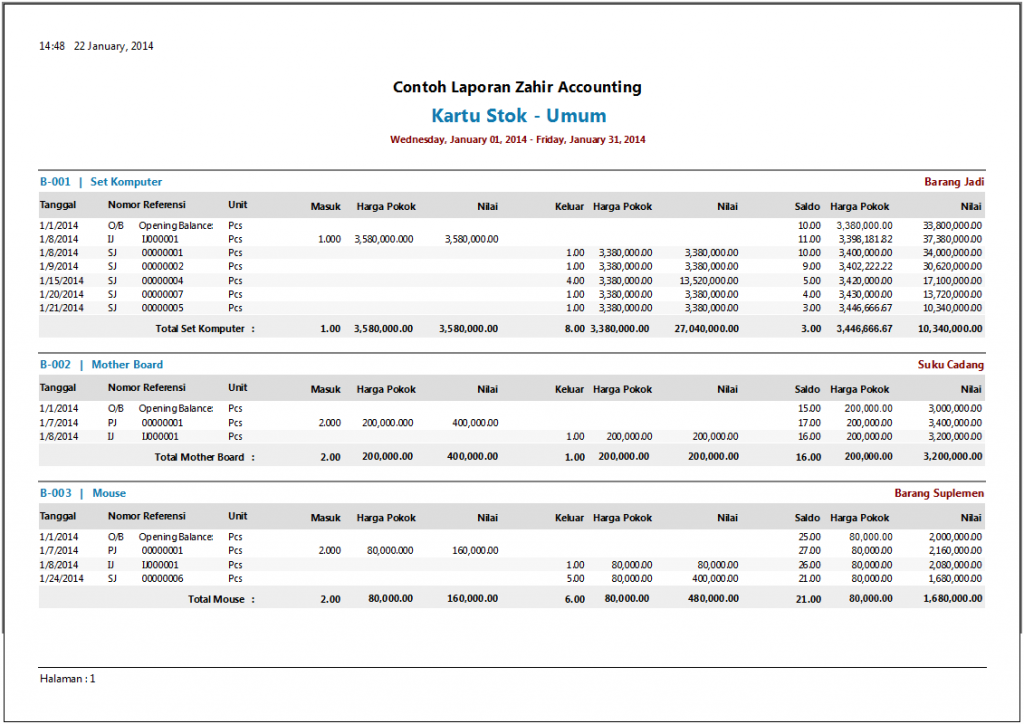
Task: Click the Suku Cadang category label
Action: pos(950,365)
